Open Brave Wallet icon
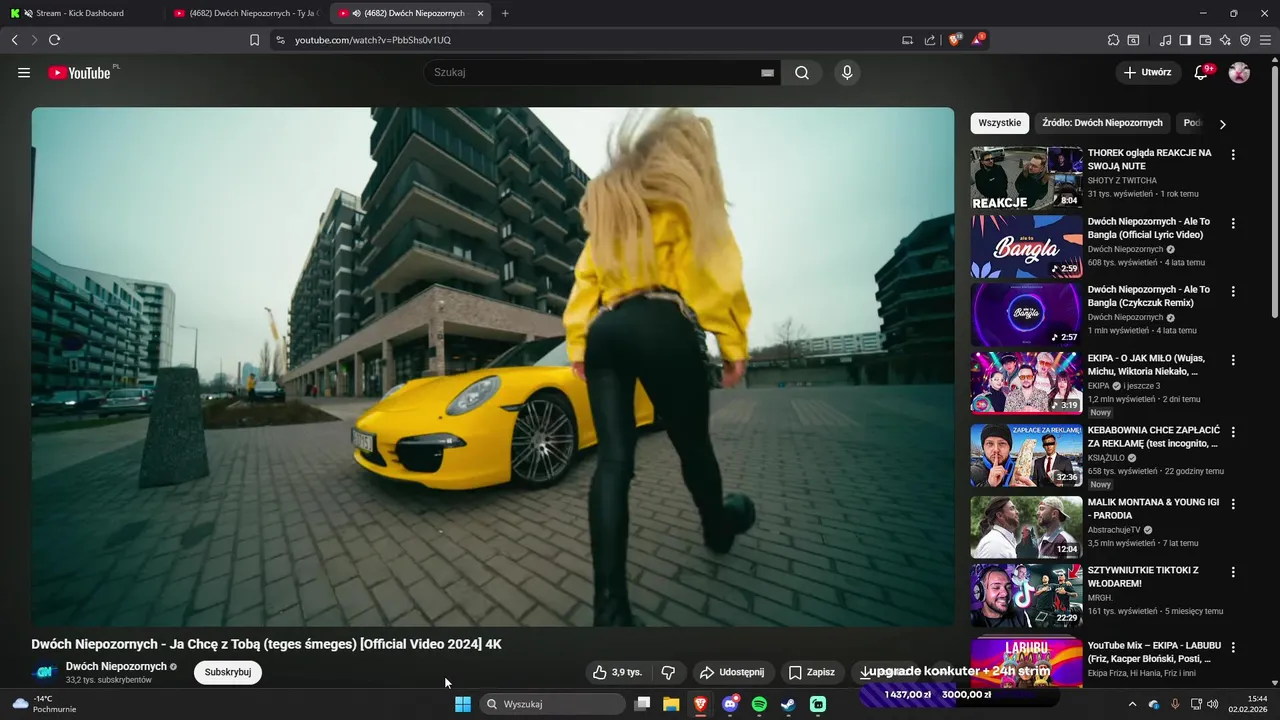Viewport: 1280px width, 720px height. (x=1205, y=40)
